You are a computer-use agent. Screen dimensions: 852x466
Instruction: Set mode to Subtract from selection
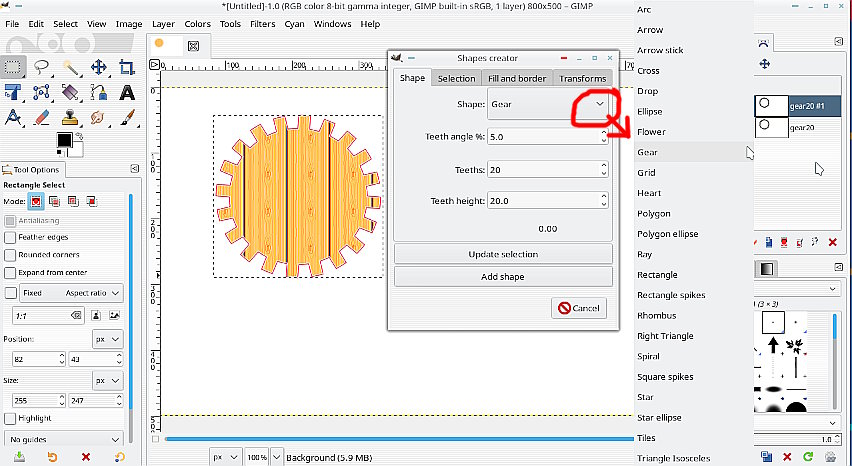coord(73,201)
